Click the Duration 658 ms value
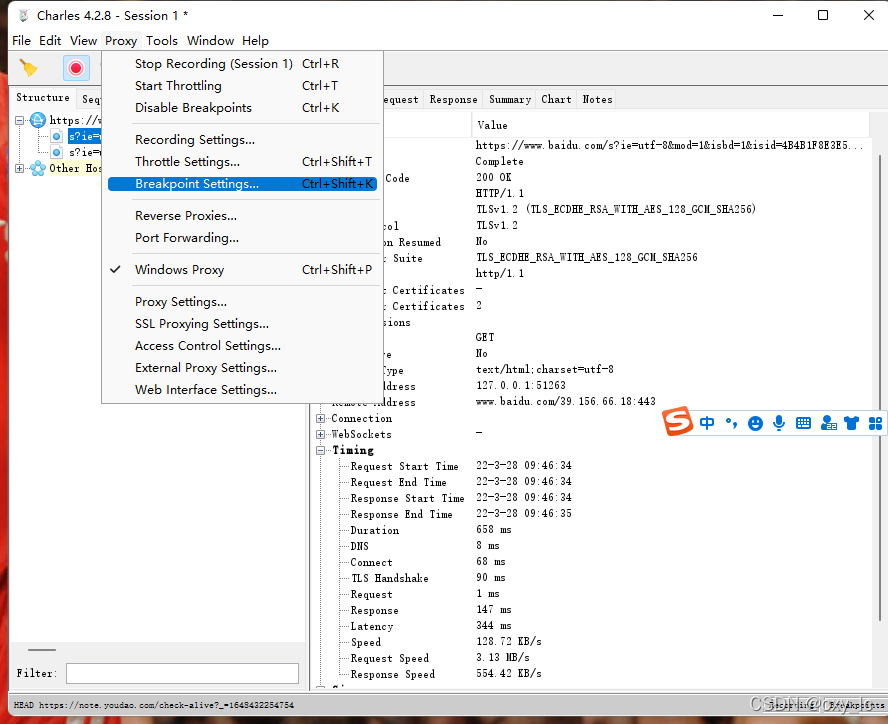Viewport: 888px width, 724px height. click(493, 530)
